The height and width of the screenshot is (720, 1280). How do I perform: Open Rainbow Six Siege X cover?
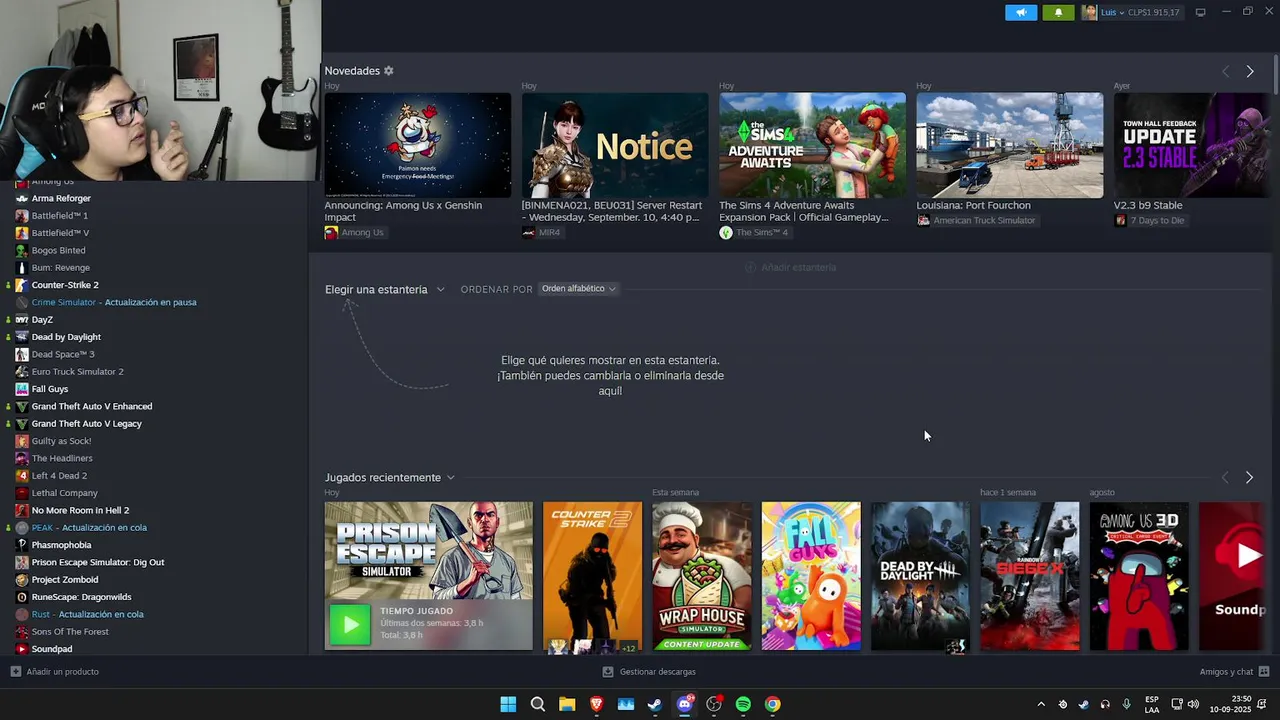pyautogui.click(x=1030, y=576)
